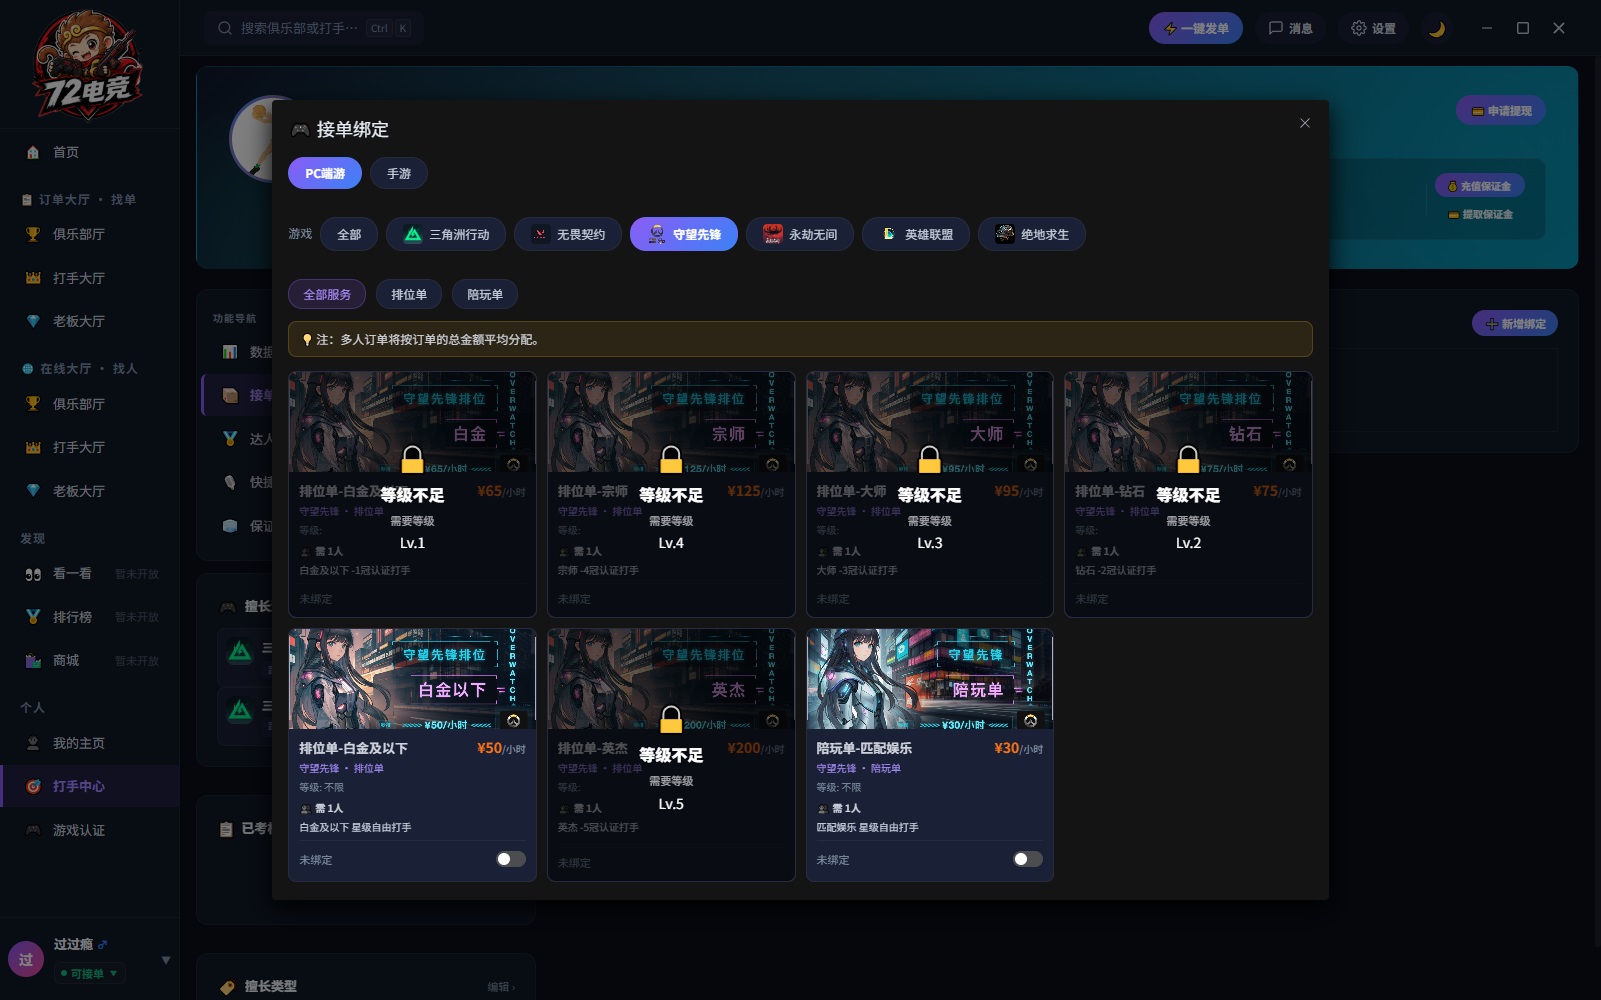Screen dimensions: 1601x1000
Task: Filter by 永劫无间 game icon
Action: 772,234
